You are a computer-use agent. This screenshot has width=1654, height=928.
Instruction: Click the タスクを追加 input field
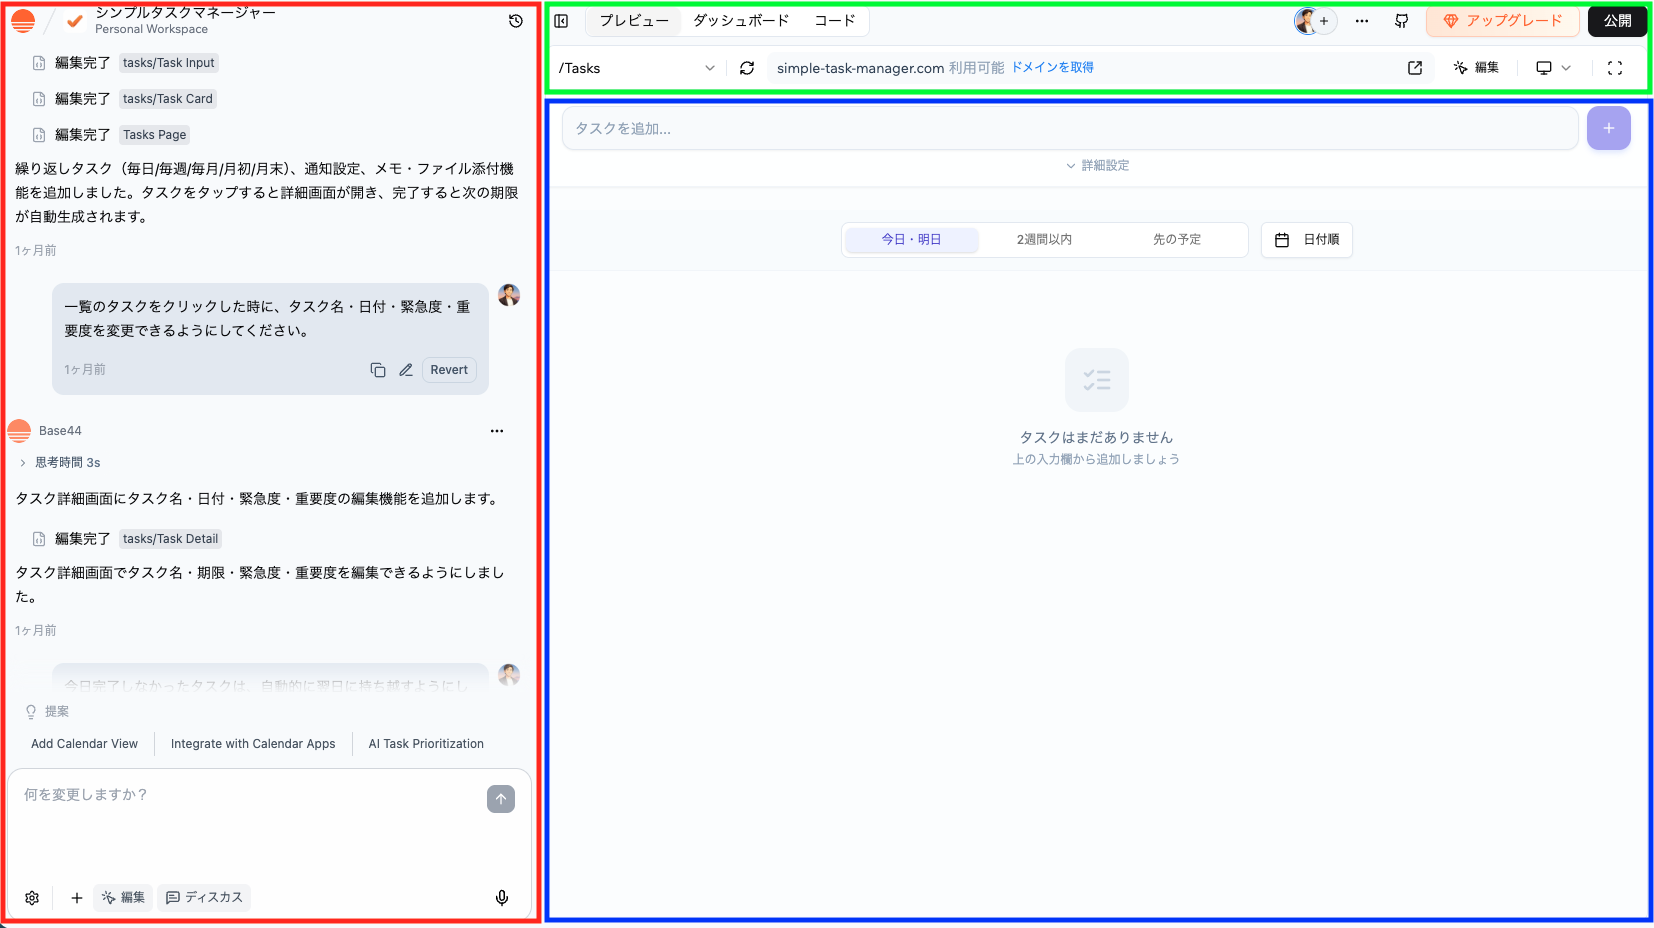[1070, 129]
